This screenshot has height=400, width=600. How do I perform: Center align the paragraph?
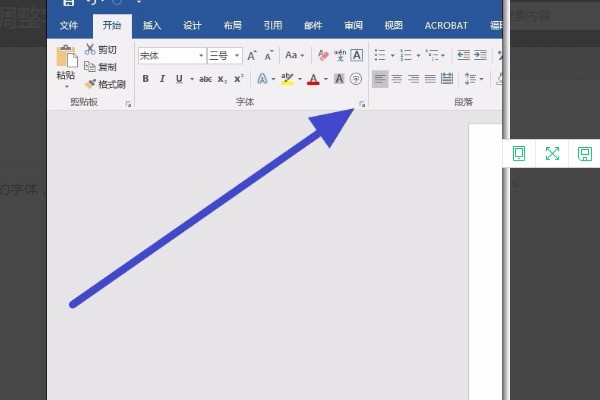396,78
